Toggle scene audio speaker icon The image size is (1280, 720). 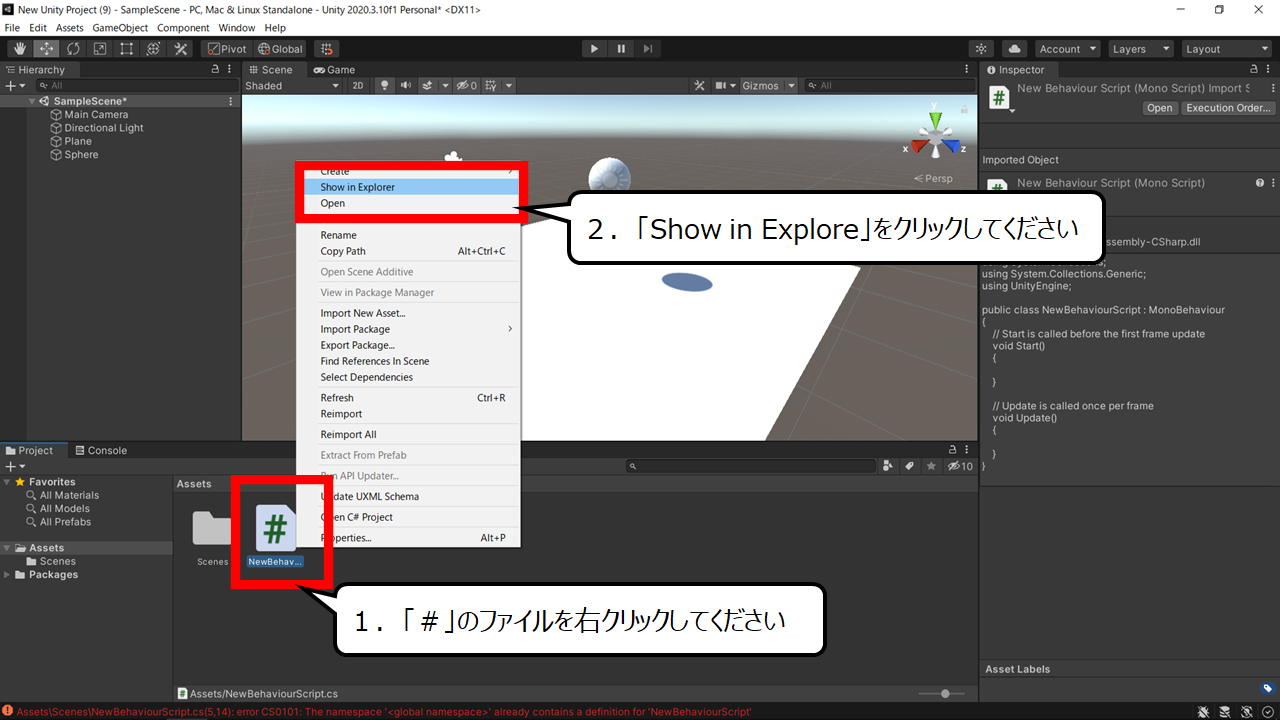click(406, 86)
